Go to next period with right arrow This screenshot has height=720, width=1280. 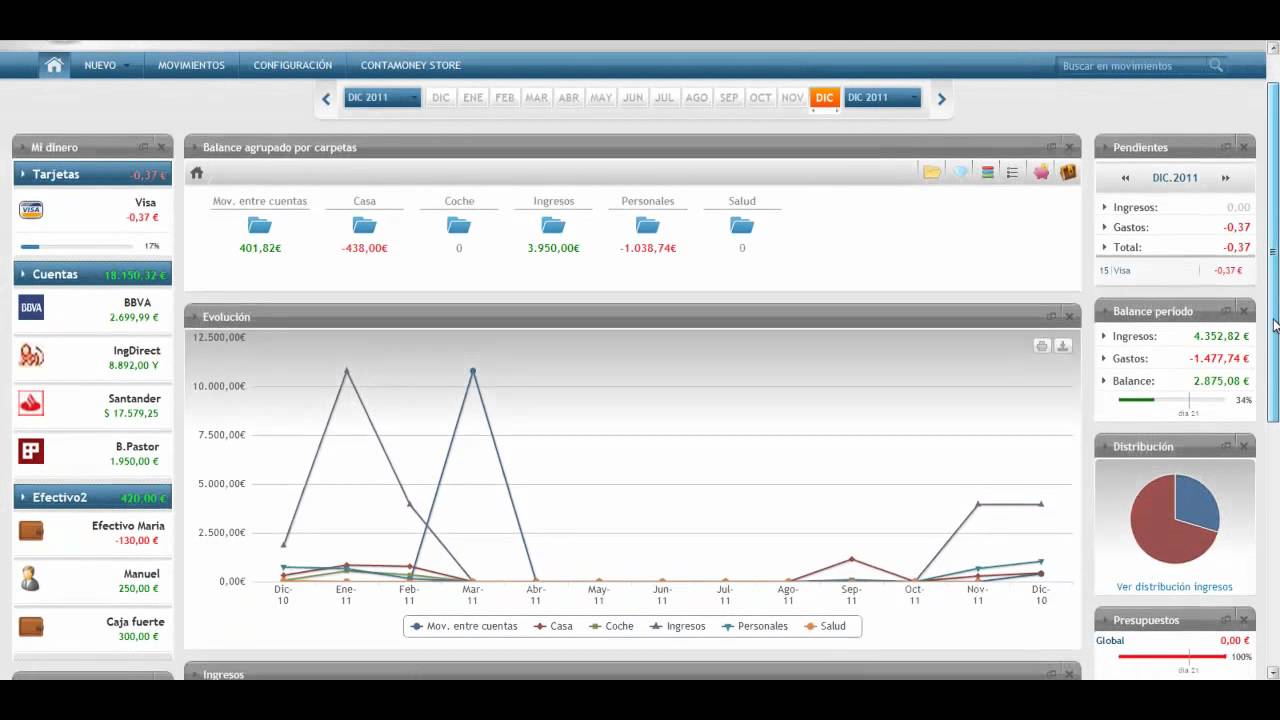[x=941, y=99]
